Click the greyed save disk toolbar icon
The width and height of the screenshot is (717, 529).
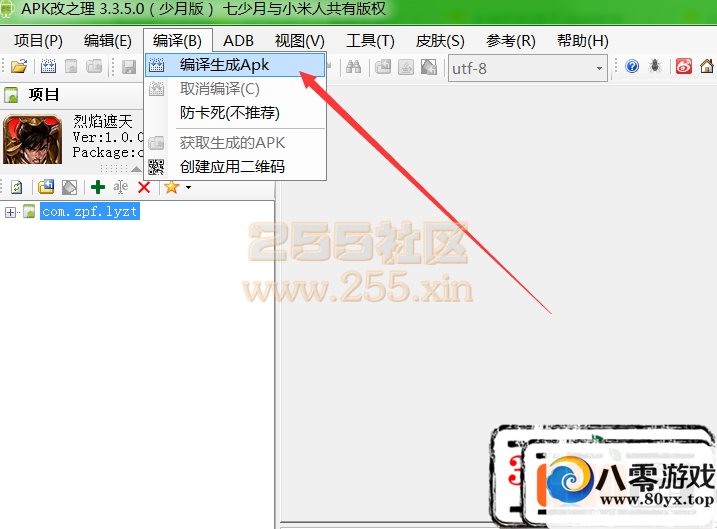tap(129, 67)
